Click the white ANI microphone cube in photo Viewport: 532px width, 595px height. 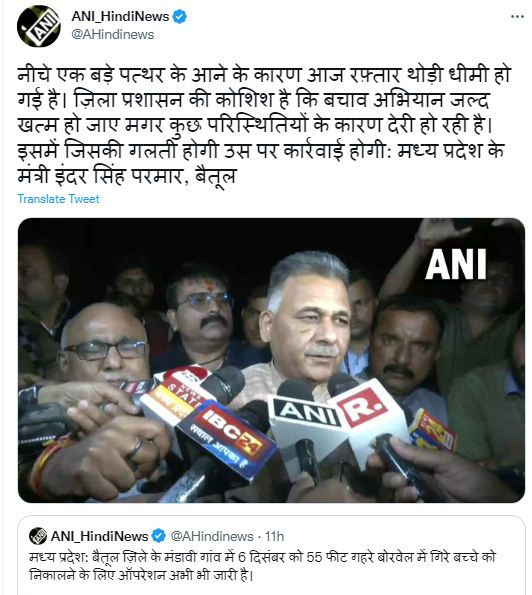click(304, 420)
